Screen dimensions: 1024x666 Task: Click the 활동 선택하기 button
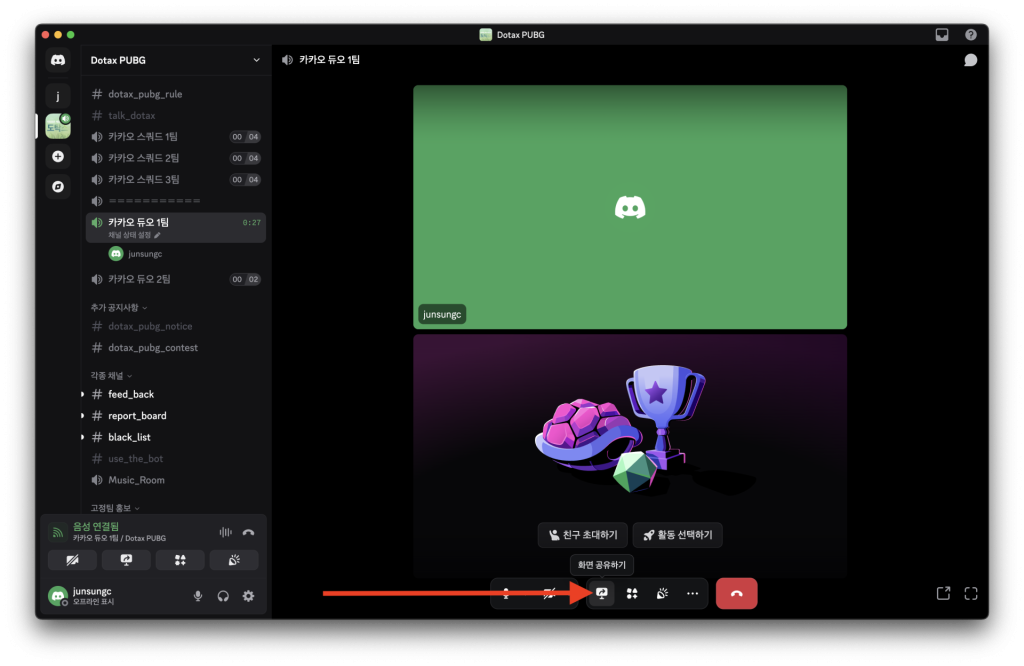tap(677, 535)
